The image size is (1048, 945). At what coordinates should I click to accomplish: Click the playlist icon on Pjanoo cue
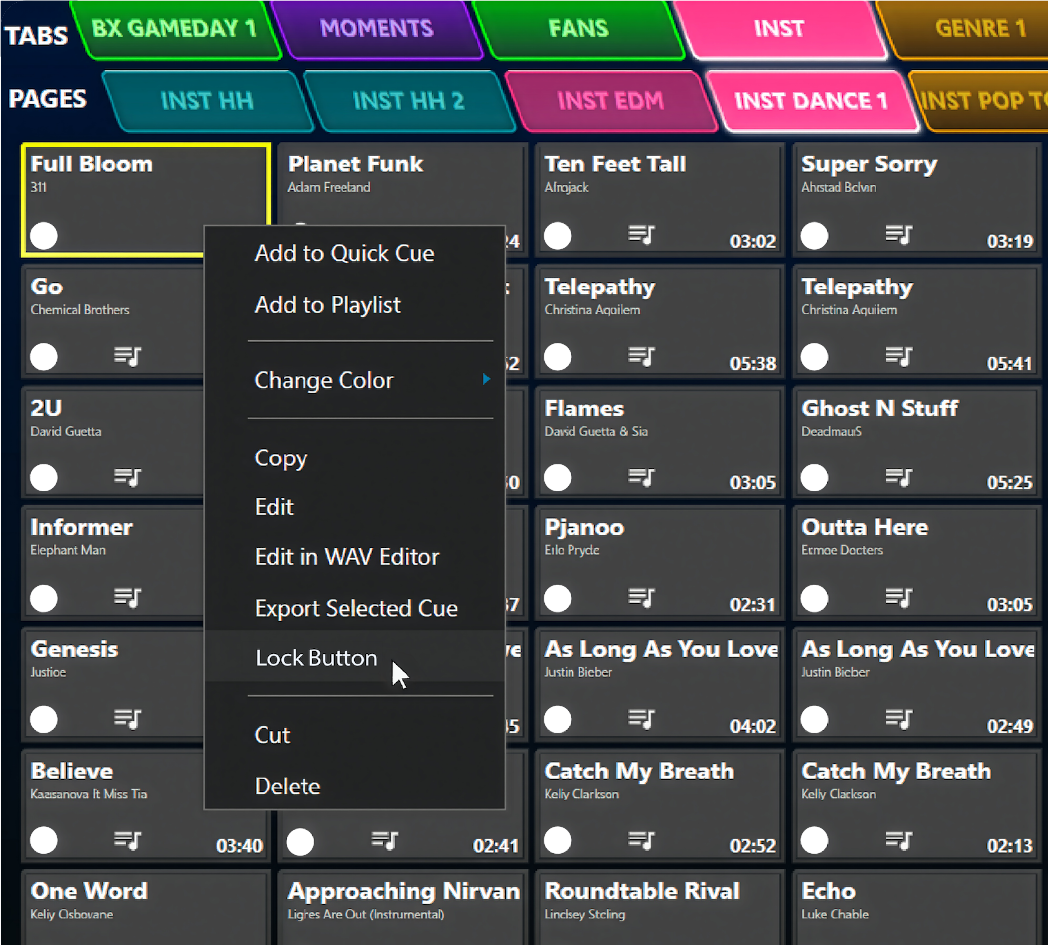[641, 597]
